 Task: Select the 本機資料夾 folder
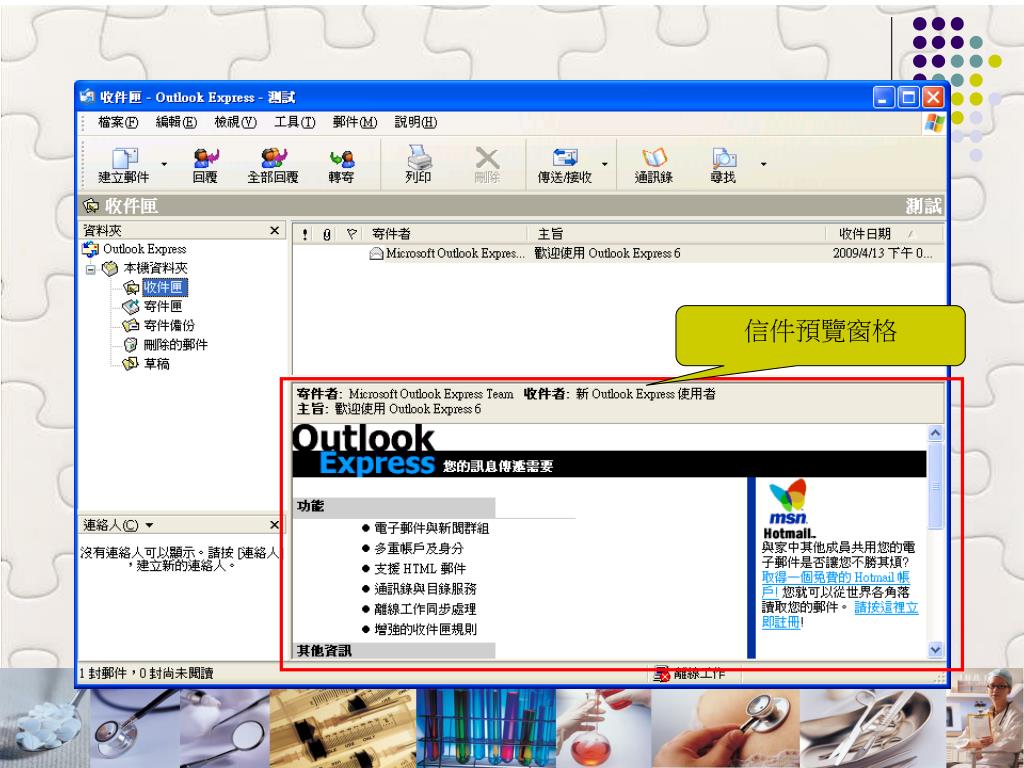(x=155, y=268)
